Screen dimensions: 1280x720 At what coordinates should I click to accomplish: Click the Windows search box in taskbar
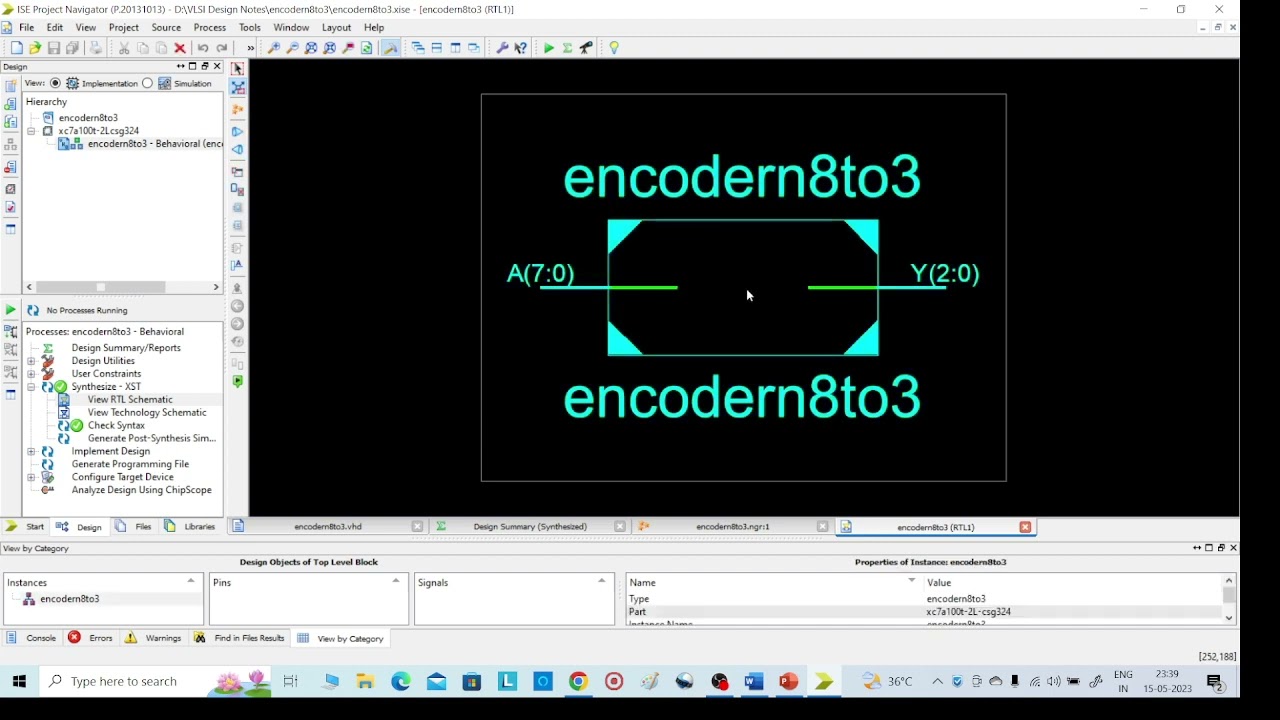[x=155, y=681]
